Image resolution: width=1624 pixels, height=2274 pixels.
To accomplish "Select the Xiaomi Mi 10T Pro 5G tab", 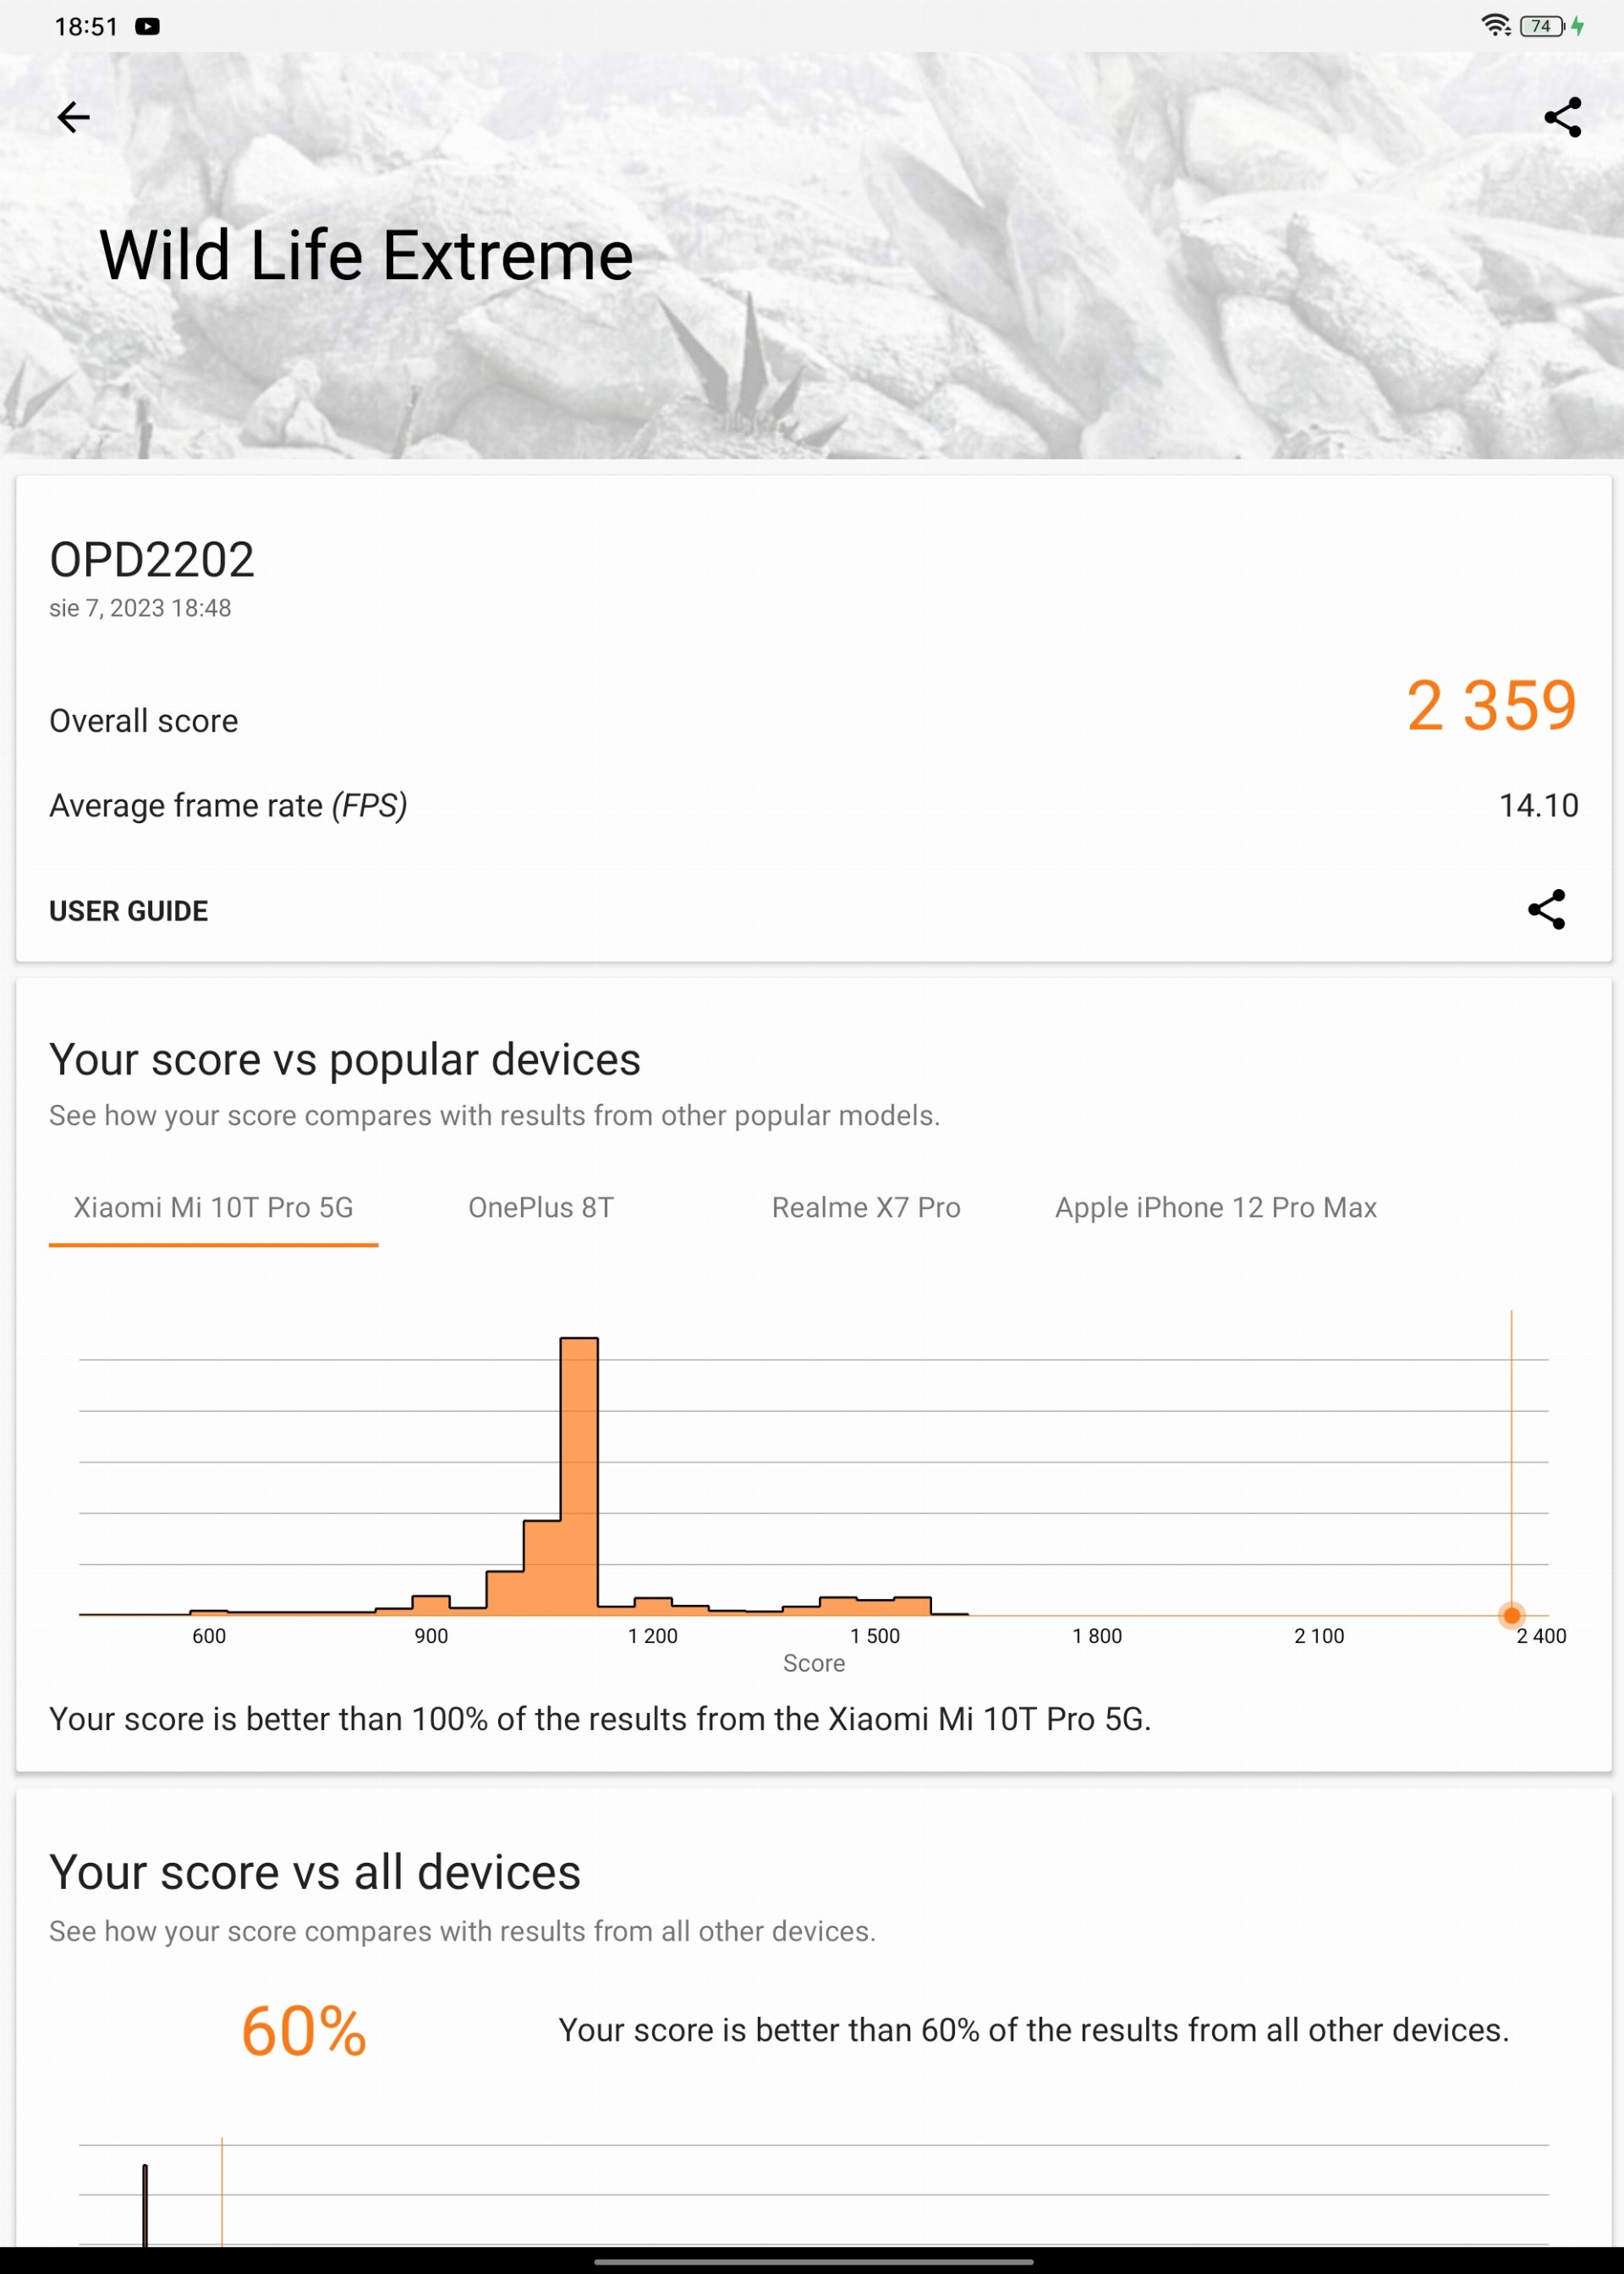I will [x=214, y=1208].
